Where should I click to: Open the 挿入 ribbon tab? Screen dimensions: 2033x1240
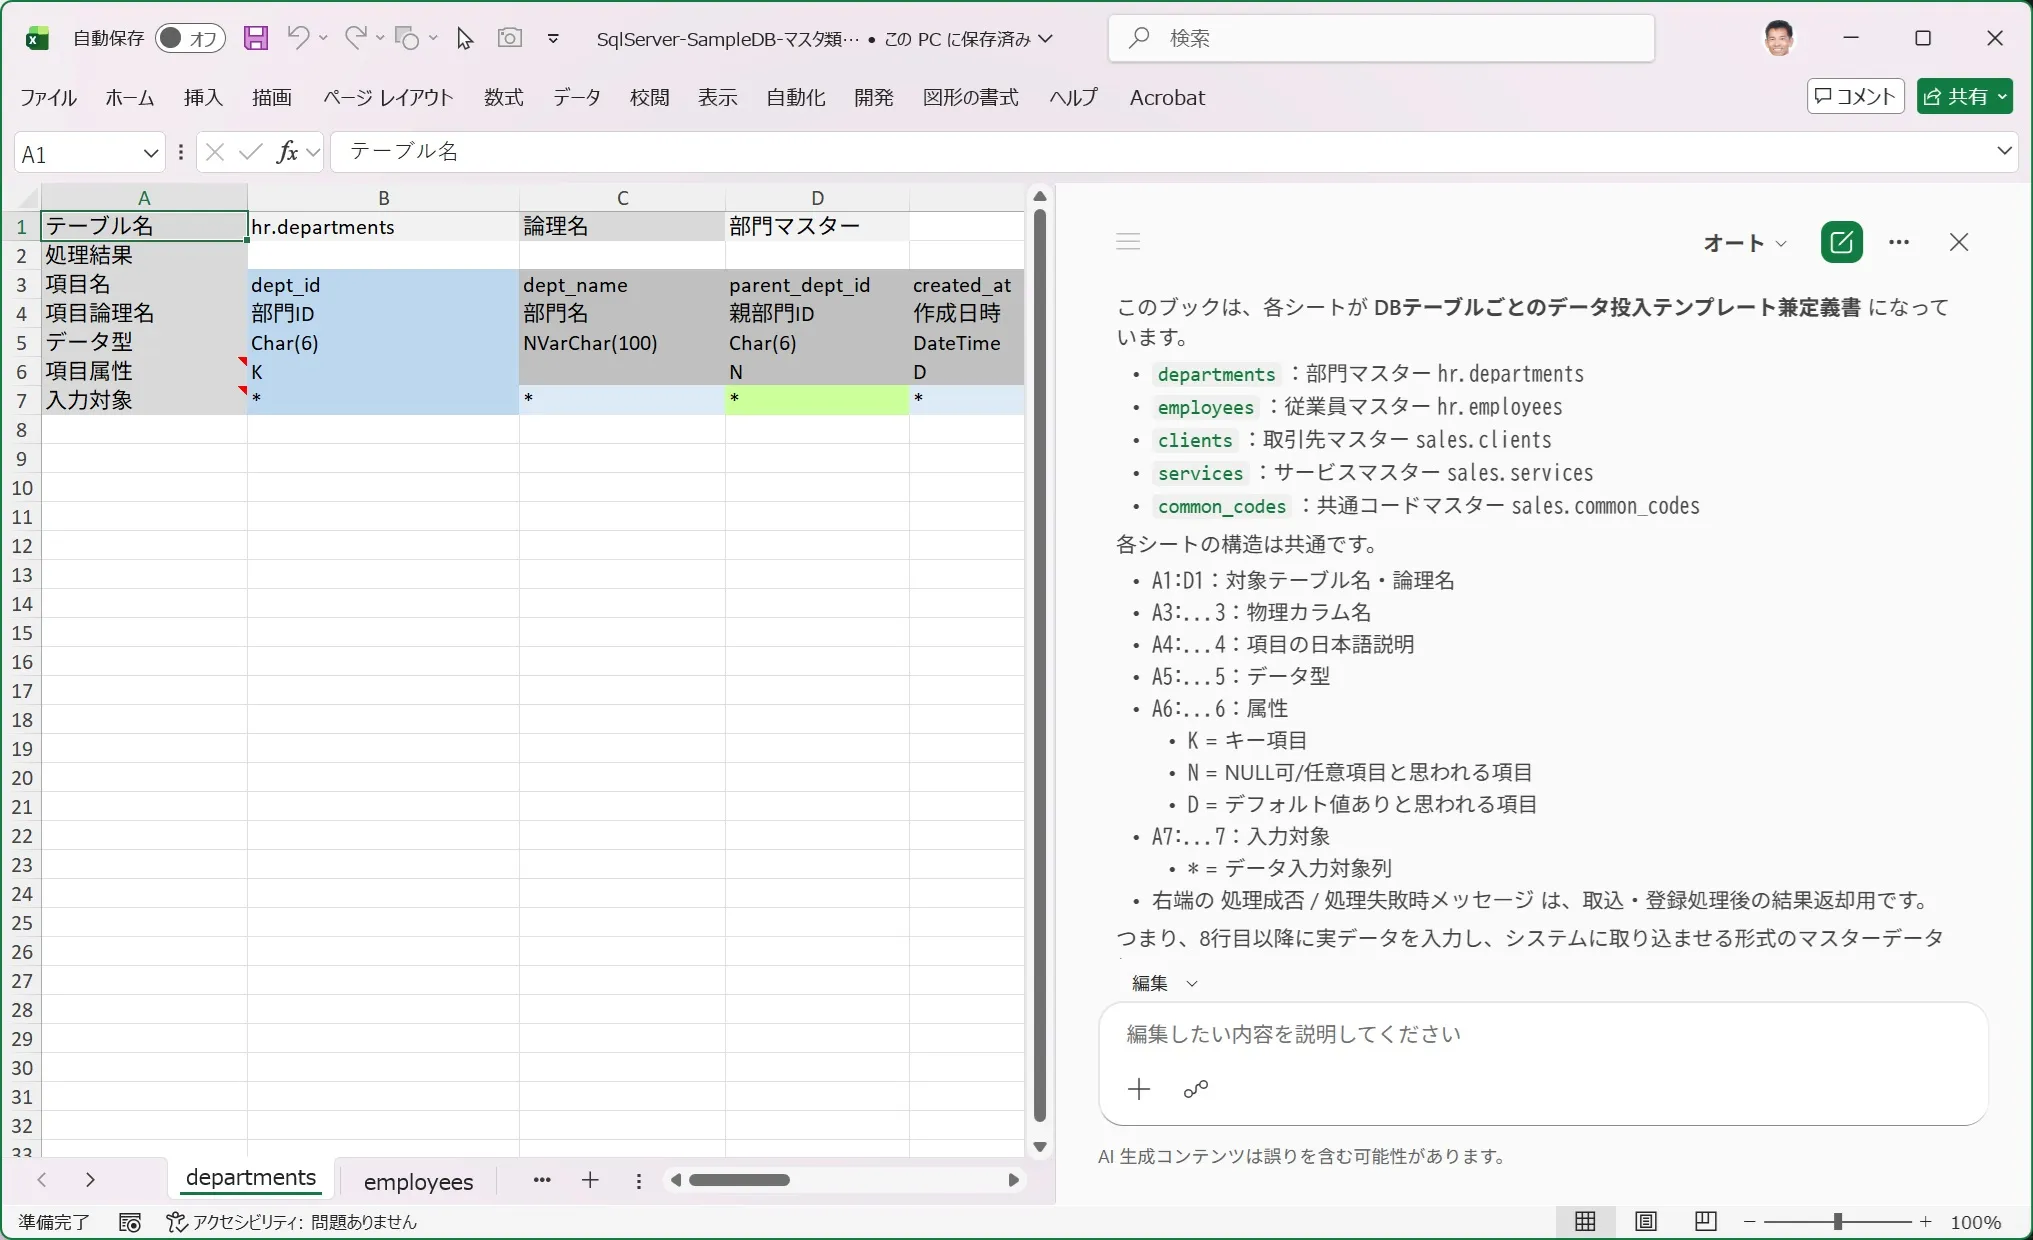(x=203, y=97)
